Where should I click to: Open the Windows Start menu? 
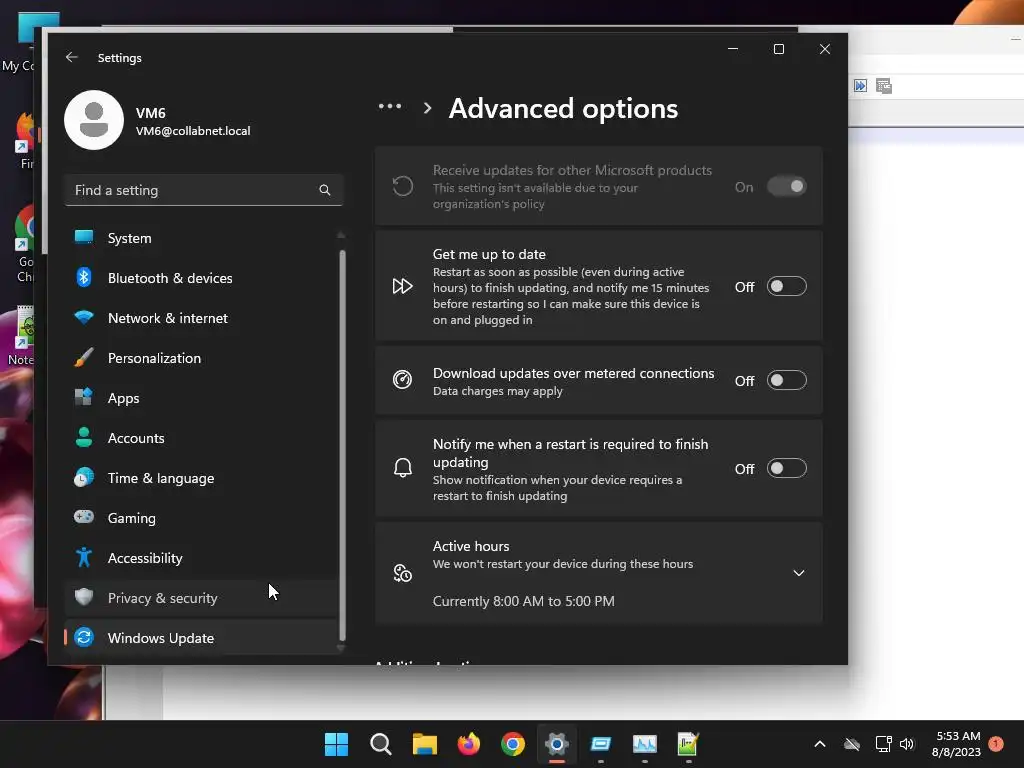point(336,744)
